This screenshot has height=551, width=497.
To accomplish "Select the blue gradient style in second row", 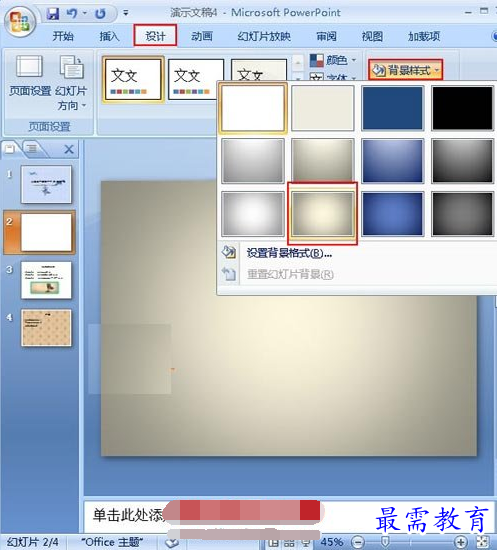I will pyautogui.click(x=392, y=161).
